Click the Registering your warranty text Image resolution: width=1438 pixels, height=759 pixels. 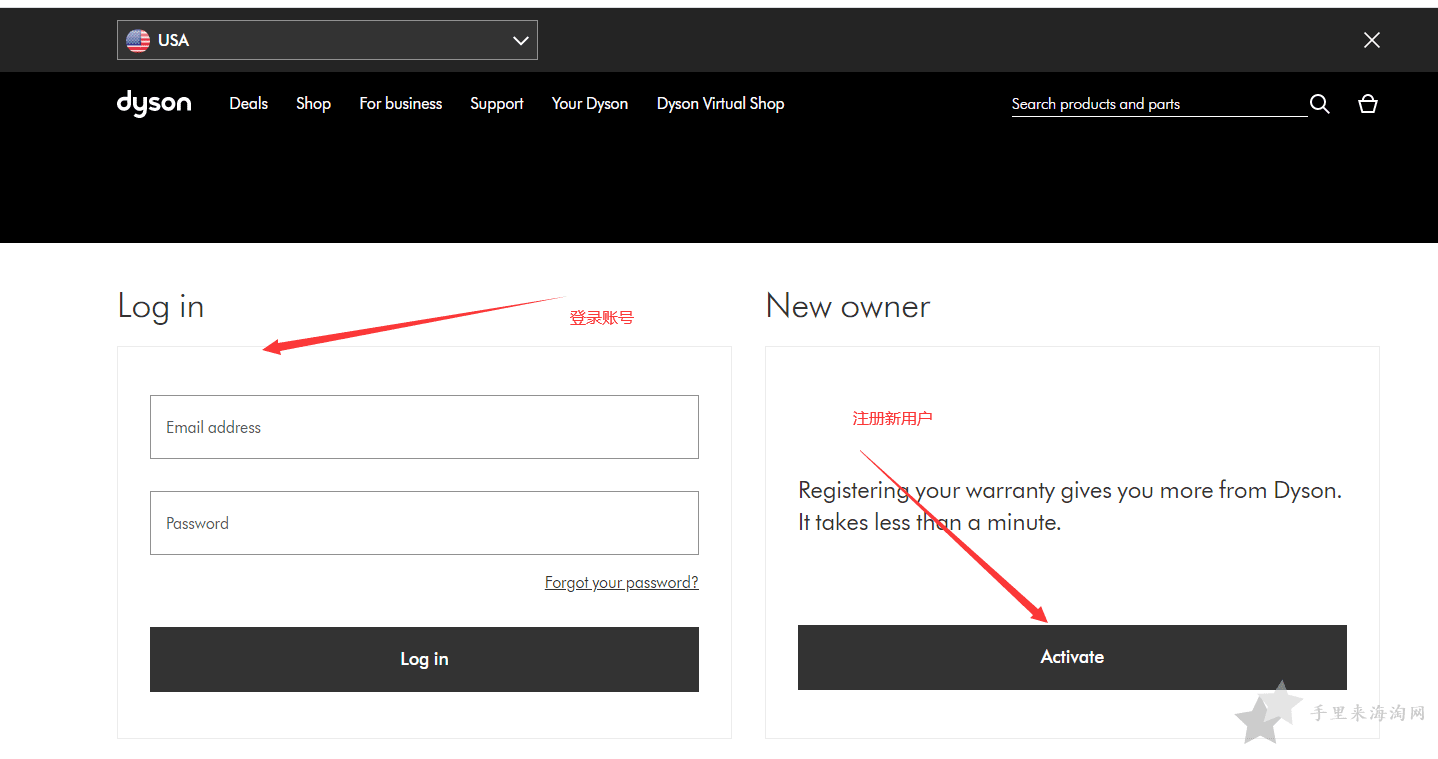[x=1070, y=506]
